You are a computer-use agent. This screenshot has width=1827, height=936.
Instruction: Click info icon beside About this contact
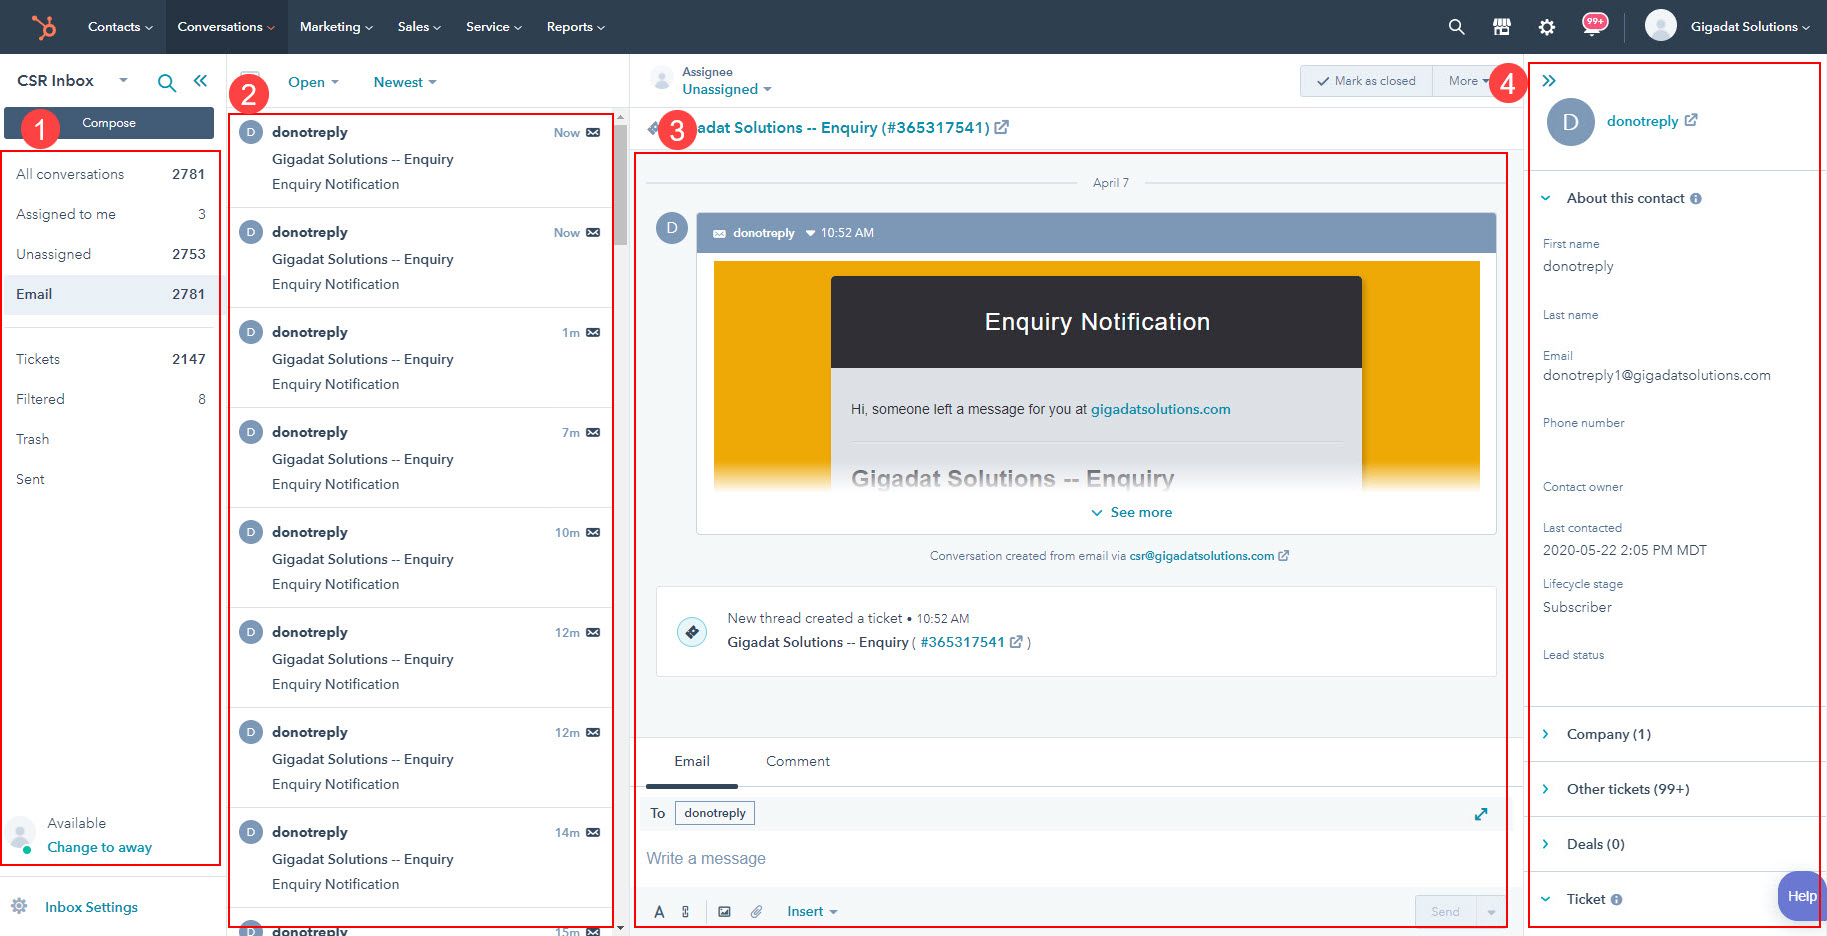pos(1696,199)
